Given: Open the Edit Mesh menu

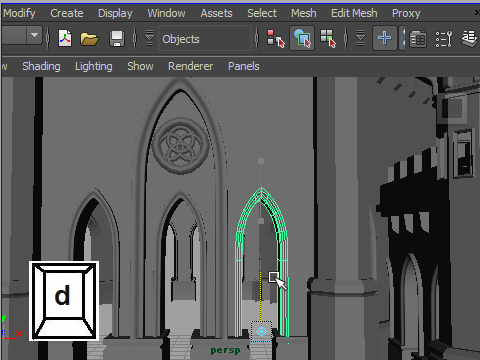Looking at the screenshot, I should (354, 13).
